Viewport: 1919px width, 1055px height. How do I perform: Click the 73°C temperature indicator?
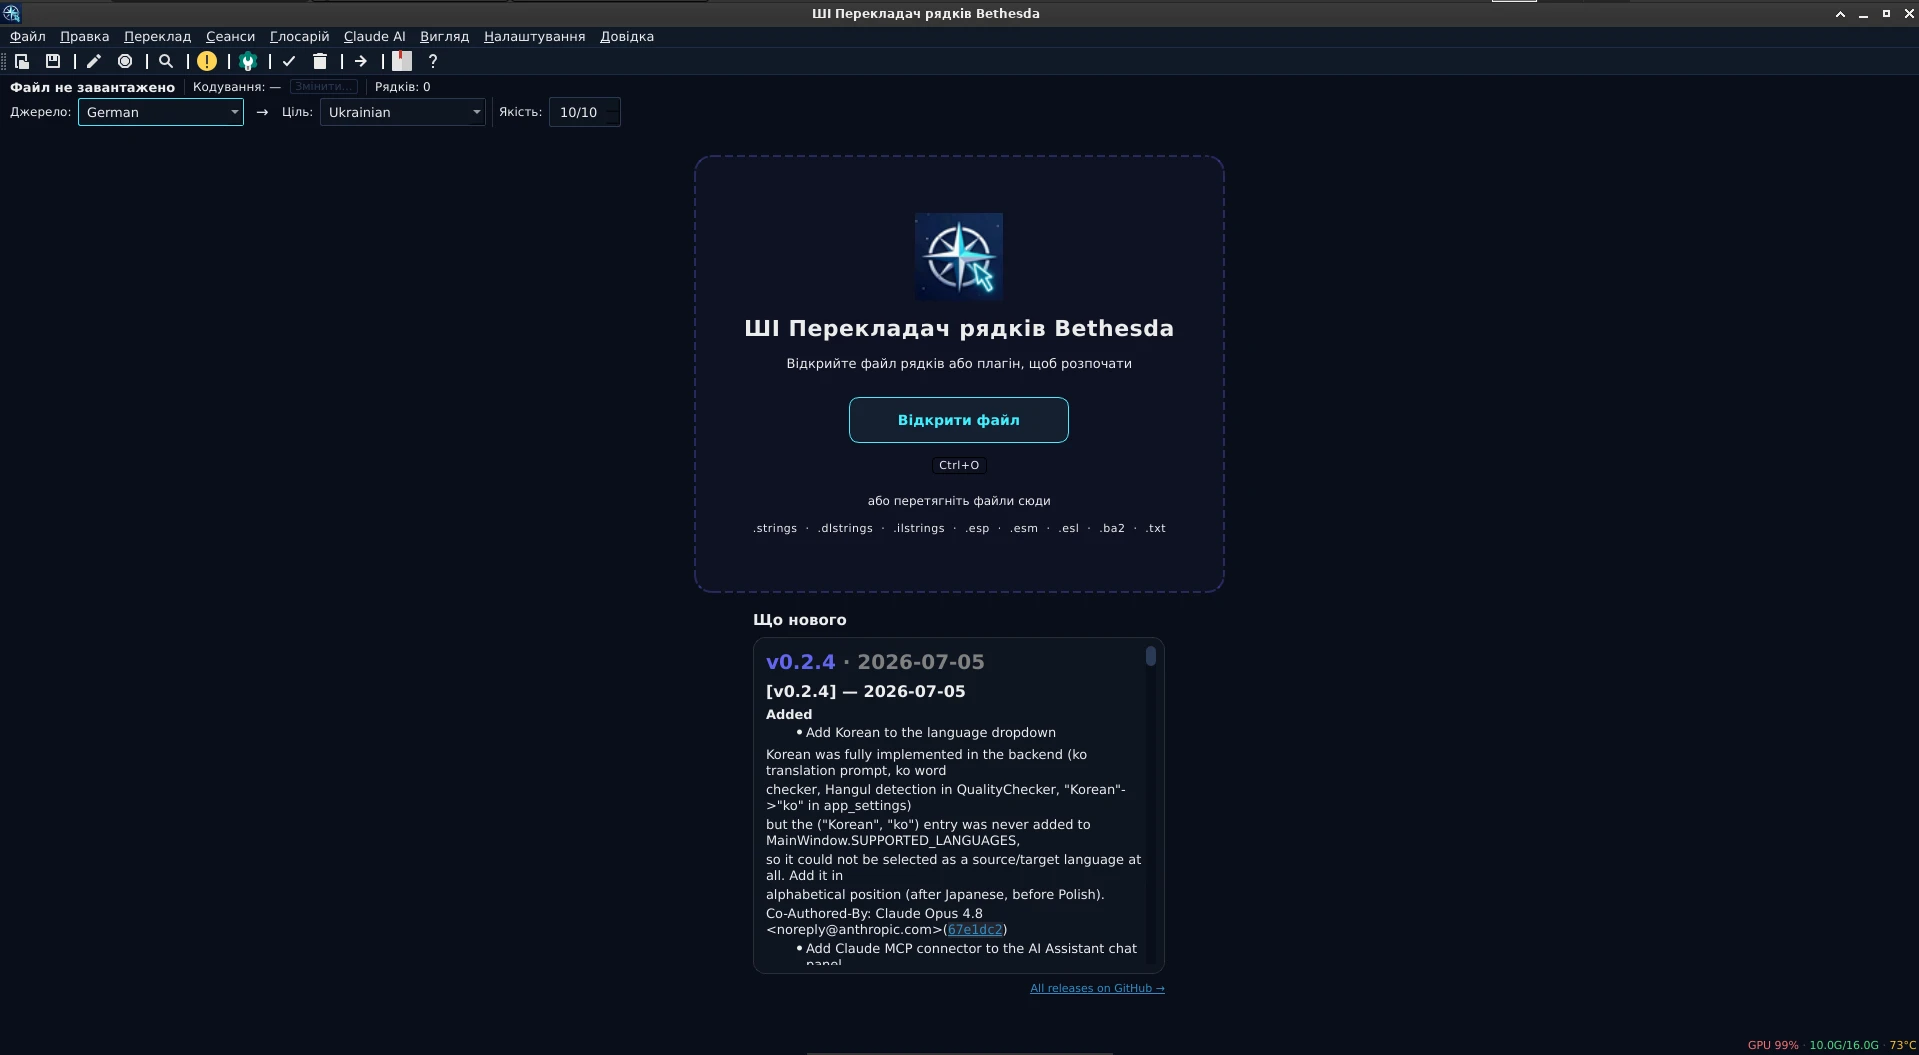coord(1902,1045)
